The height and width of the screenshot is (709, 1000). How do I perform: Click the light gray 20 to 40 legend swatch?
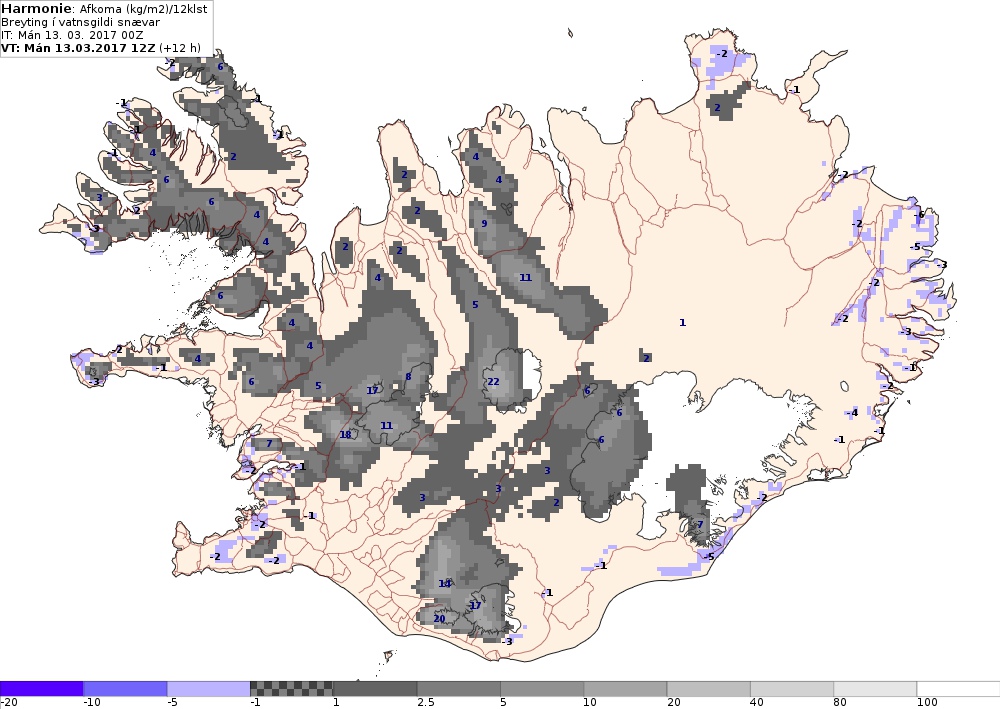point(709,689)
